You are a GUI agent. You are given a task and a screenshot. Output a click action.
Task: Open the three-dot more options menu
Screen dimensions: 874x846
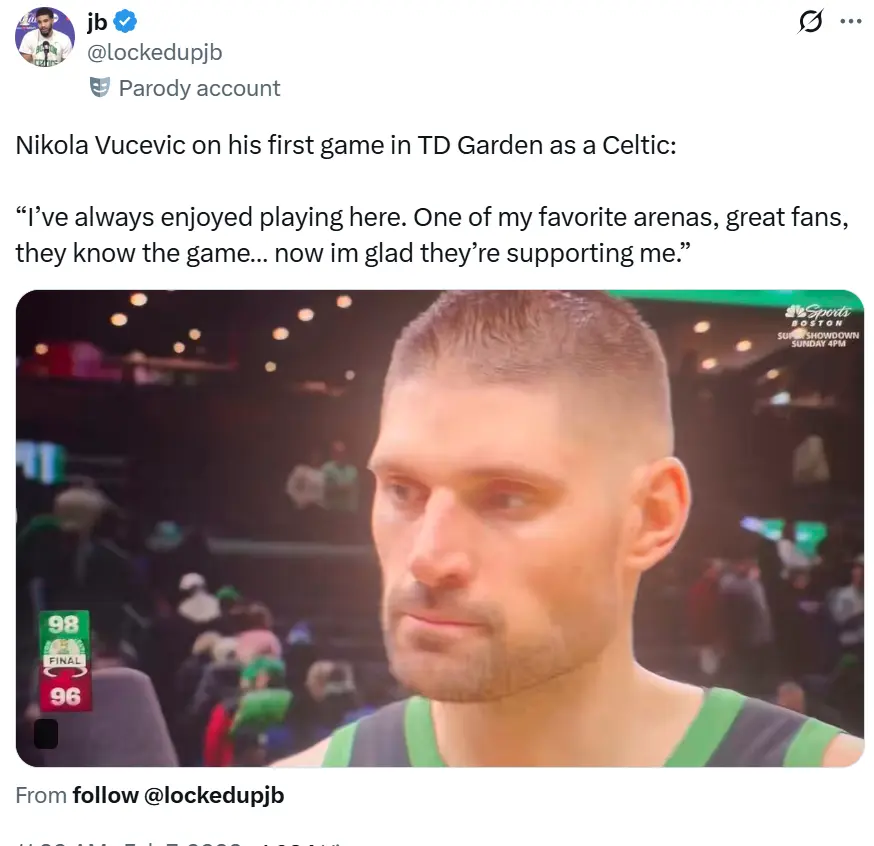coord(851,22)
